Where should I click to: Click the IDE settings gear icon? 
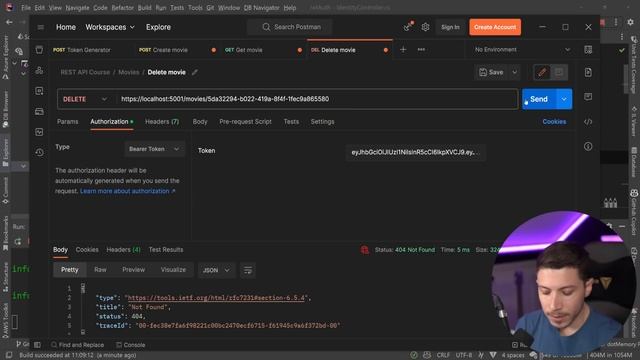pyautogui.click(x=631, y=22)
